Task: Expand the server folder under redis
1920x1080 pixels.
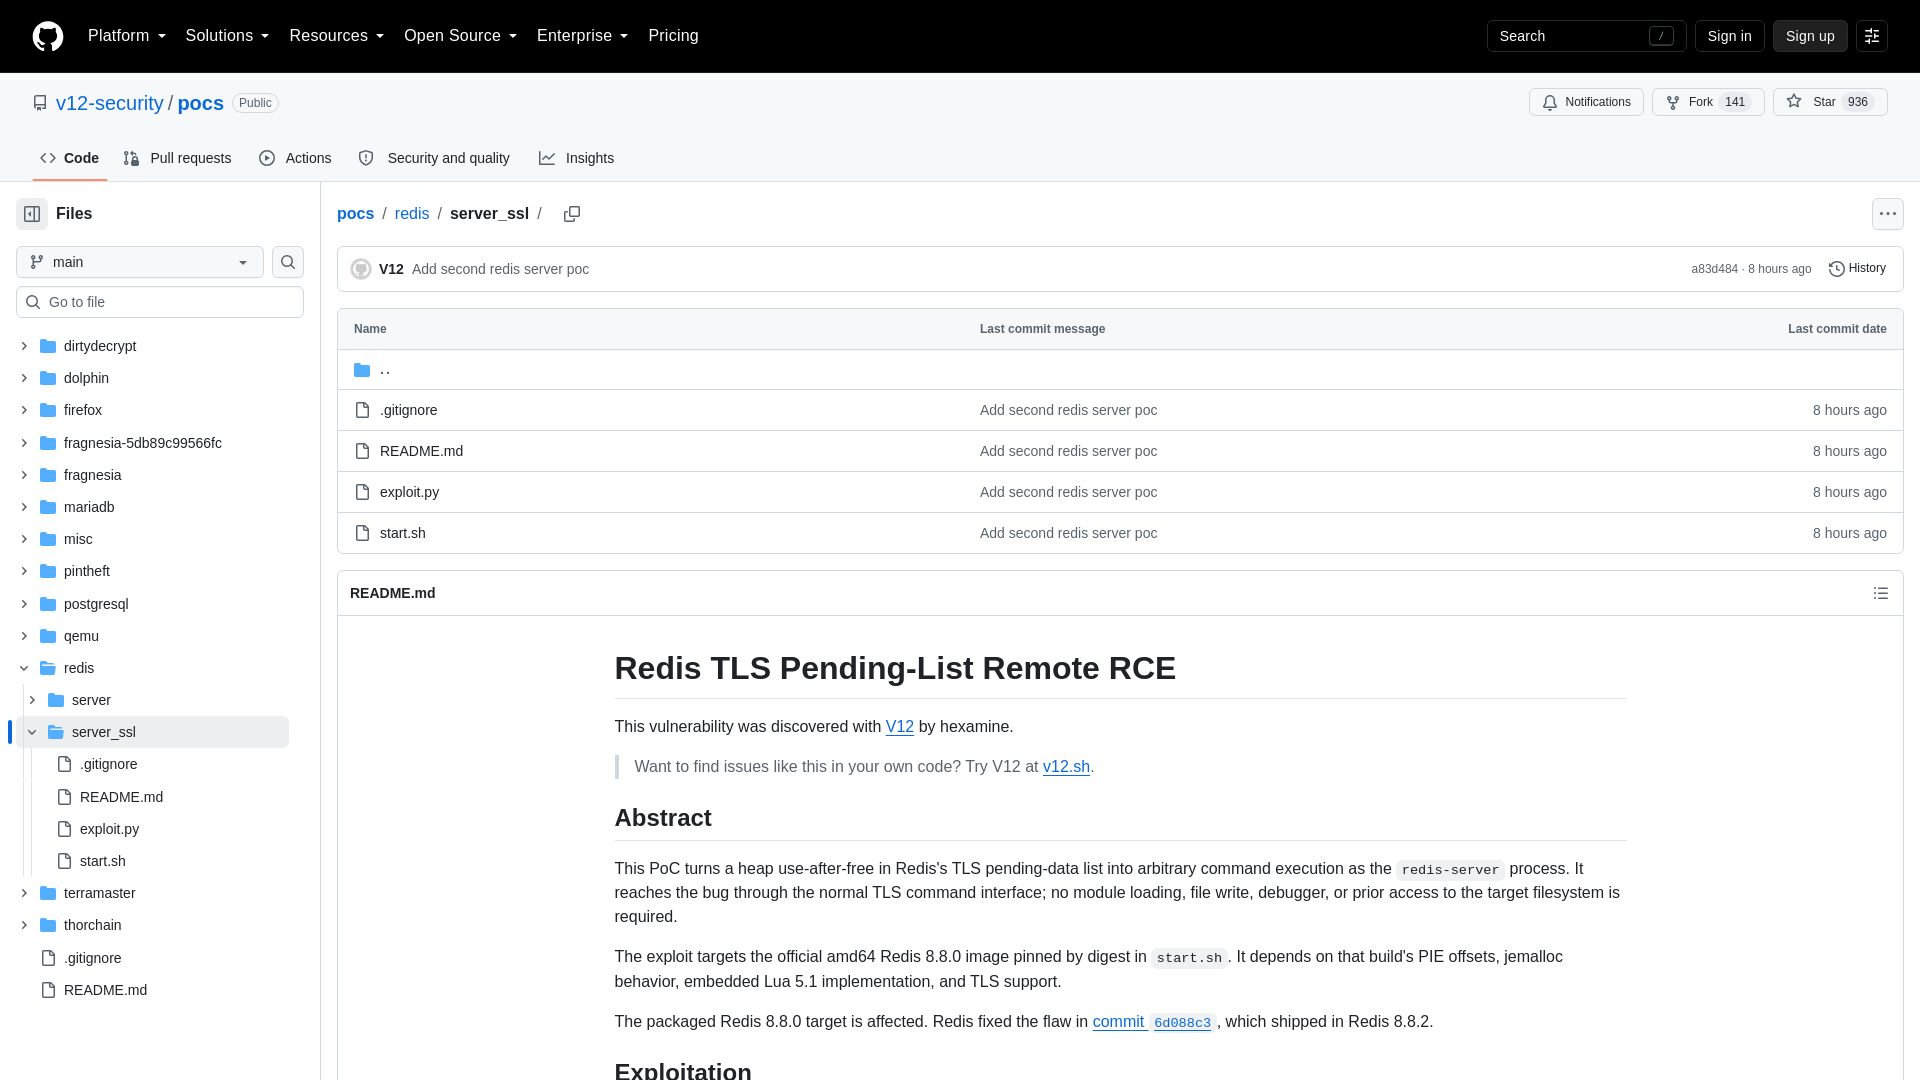Action: pyautogui.click(x=32, y=700)
